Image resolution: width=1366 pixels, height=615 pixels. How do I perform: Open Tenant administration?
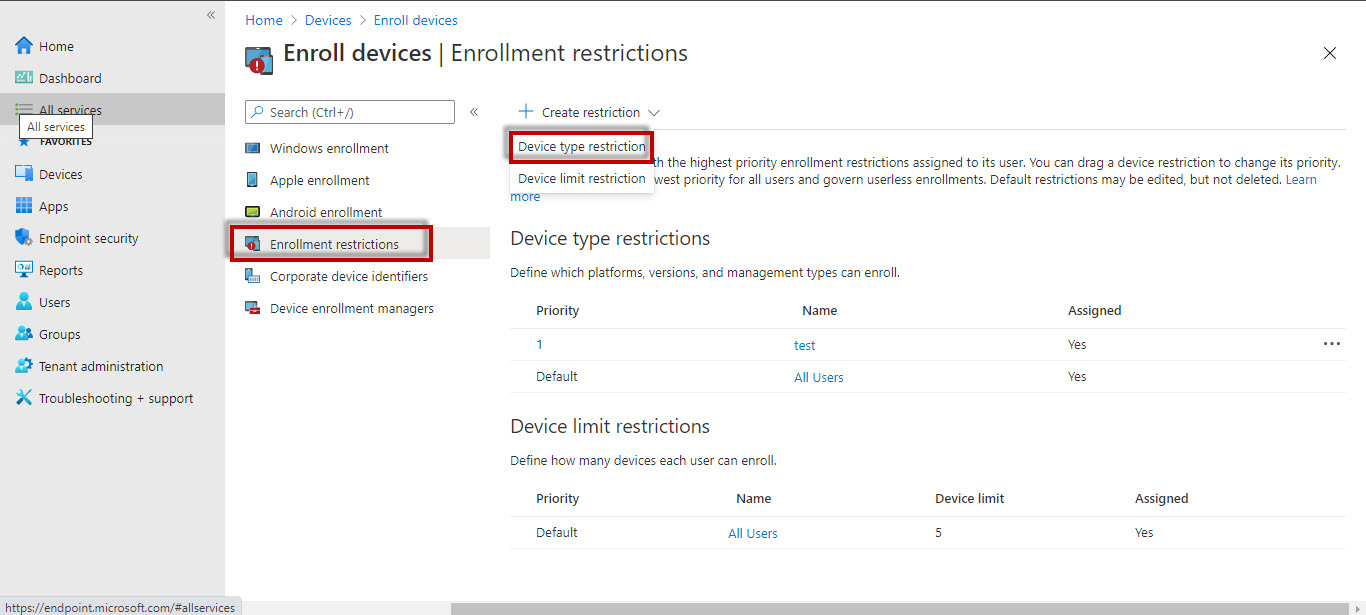click(22, 365)
